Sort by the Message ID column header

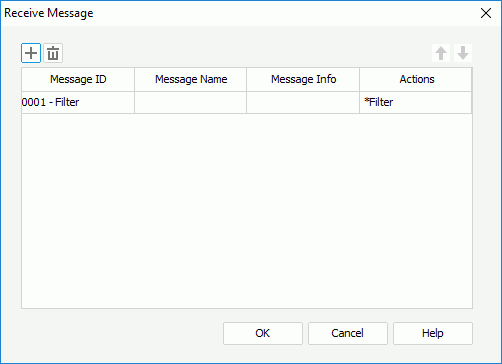(x=78, y=79)
